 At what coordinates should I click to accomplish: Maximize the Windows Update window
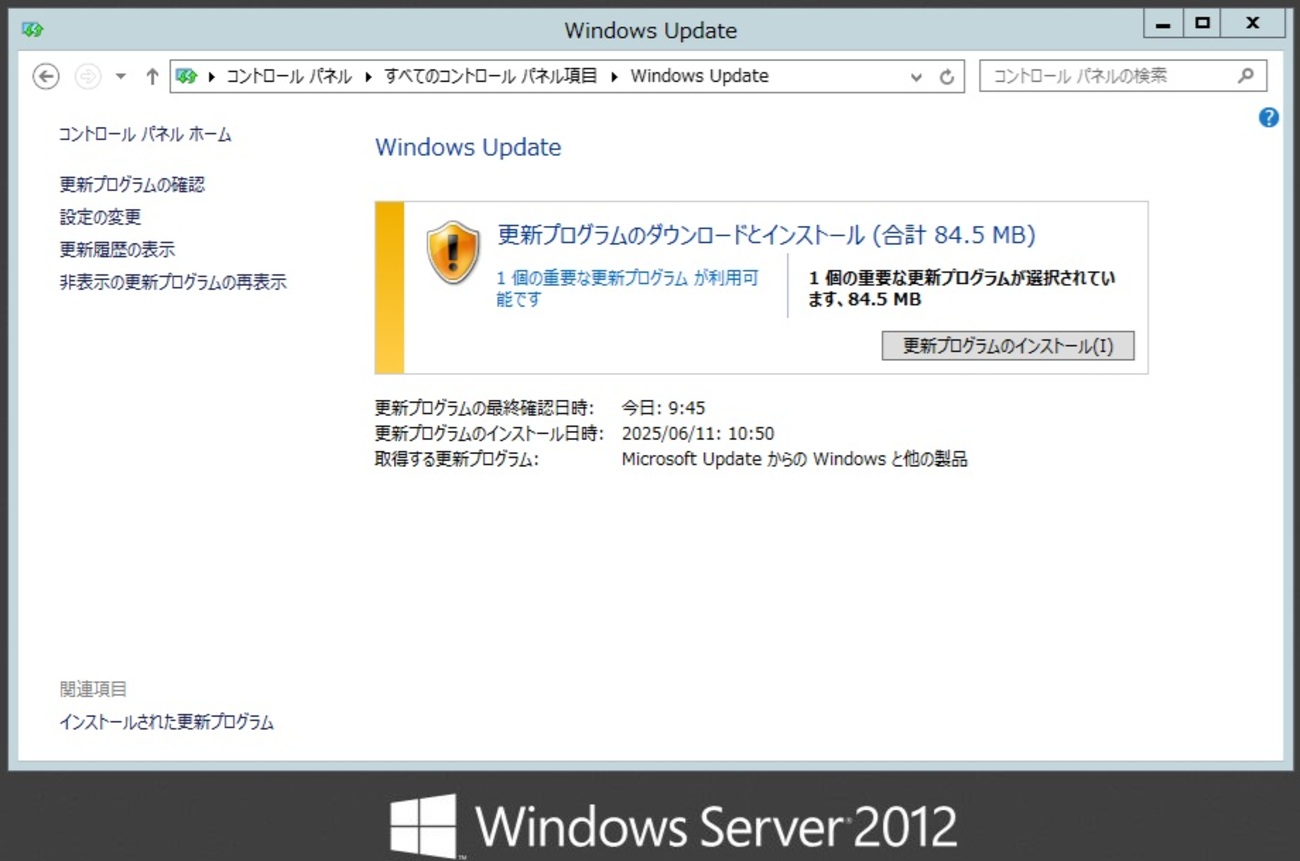1202,24
